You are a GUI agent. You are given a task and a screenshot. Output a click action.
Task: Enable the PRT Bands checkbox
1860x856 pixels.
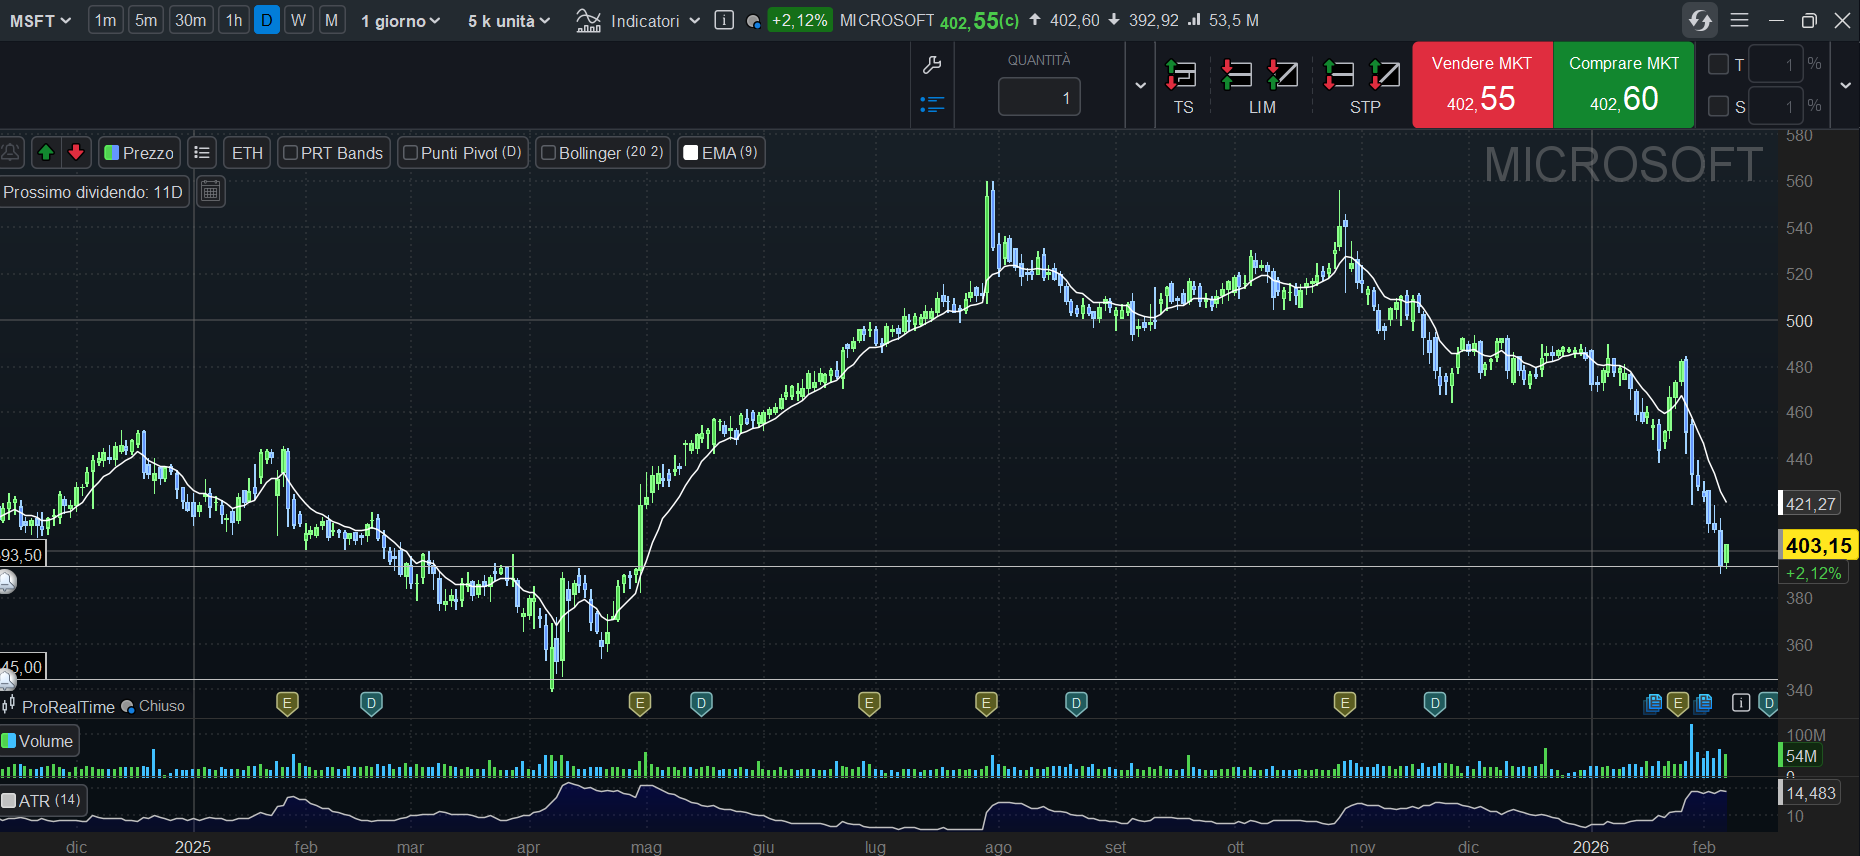coord(291,153)
